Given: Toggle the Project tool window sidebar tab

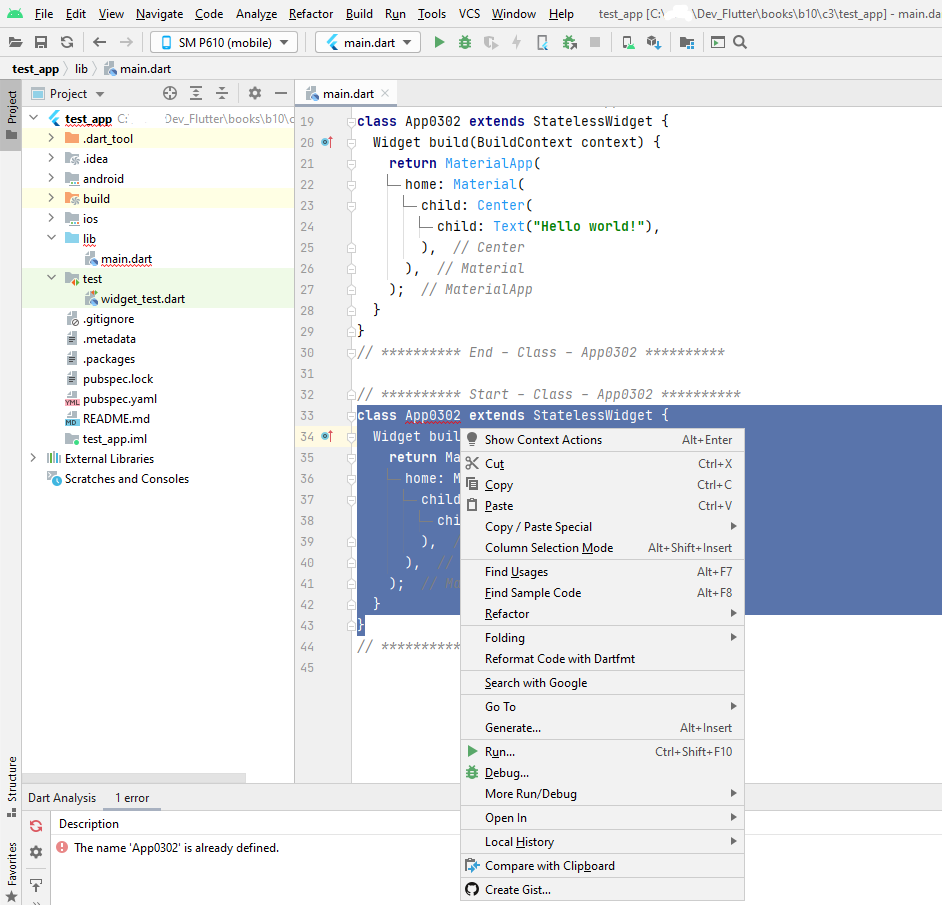Looking at the screenshot, I should (11, 116).
